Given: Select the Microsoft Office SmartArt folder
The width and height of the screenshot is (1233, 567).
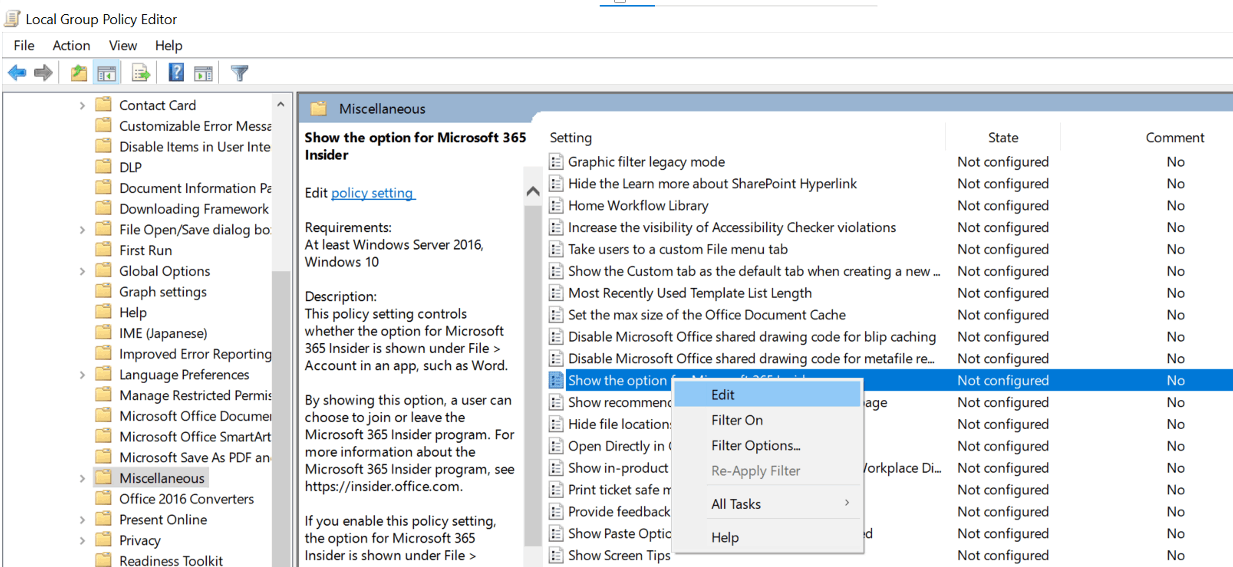Looking at the screenshot, I should (195, 437).
